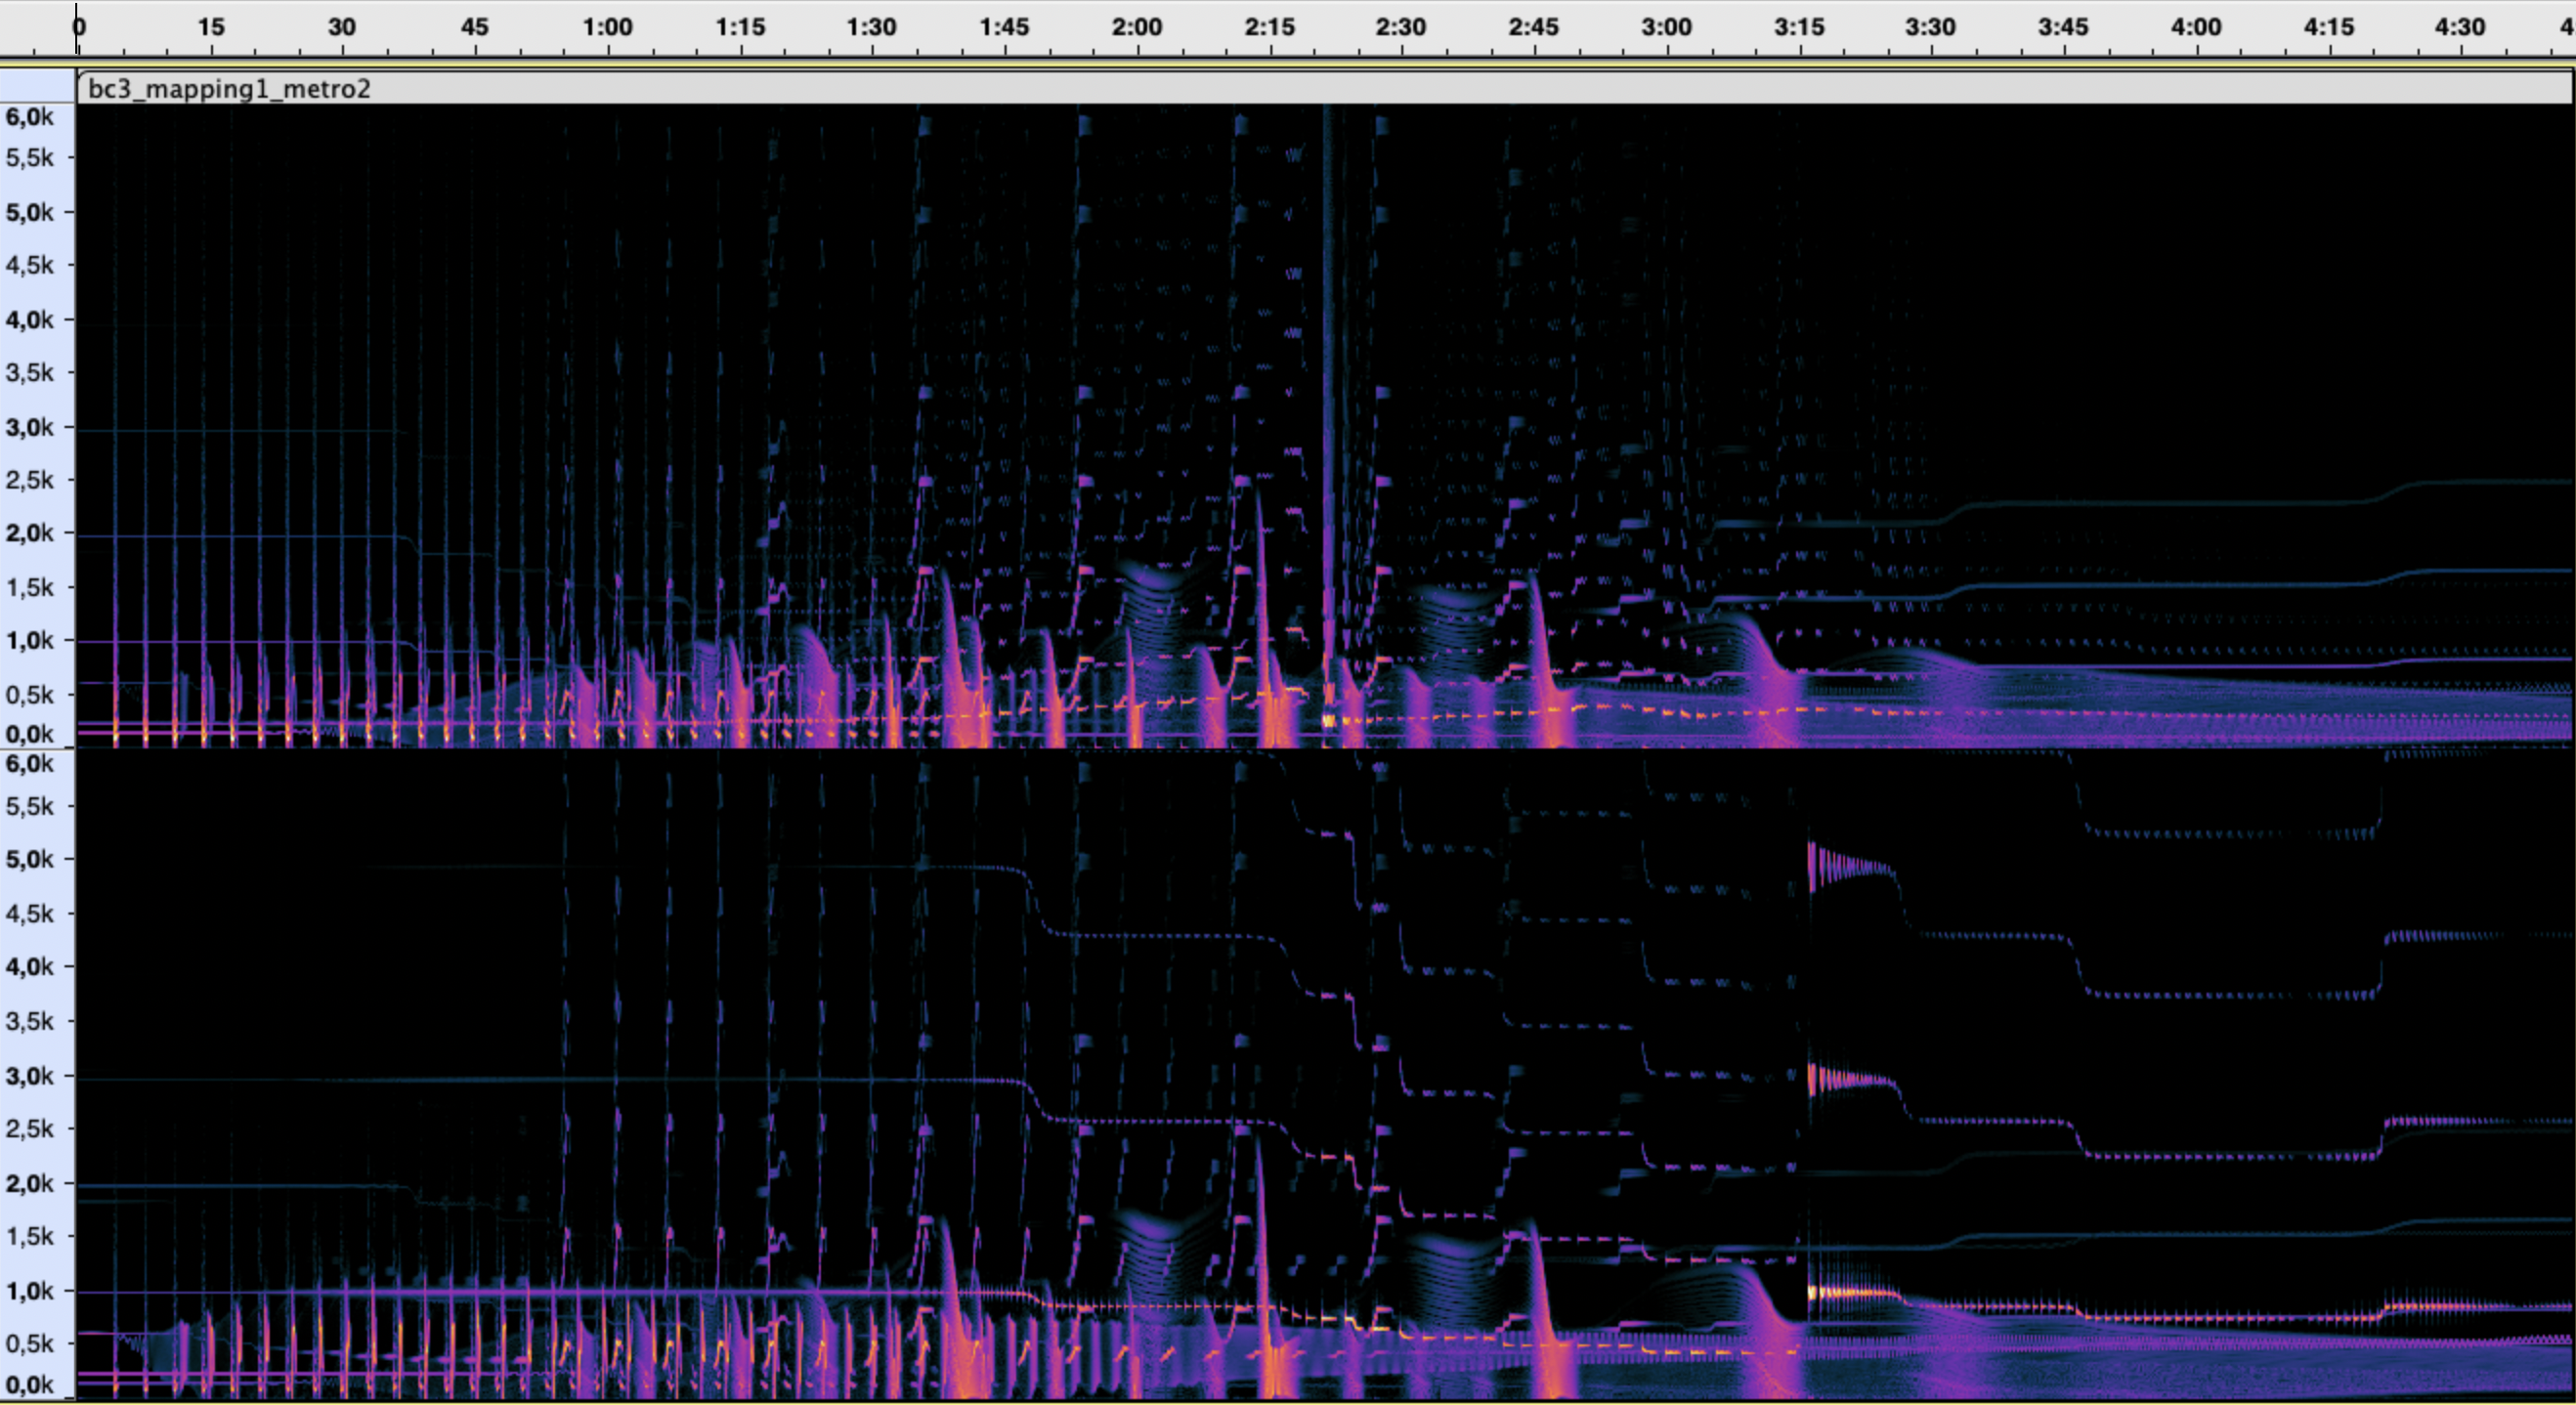Select 2,5k label in lower channel ruler
Screen dimensions: 2576x1405
point(30,1129)
